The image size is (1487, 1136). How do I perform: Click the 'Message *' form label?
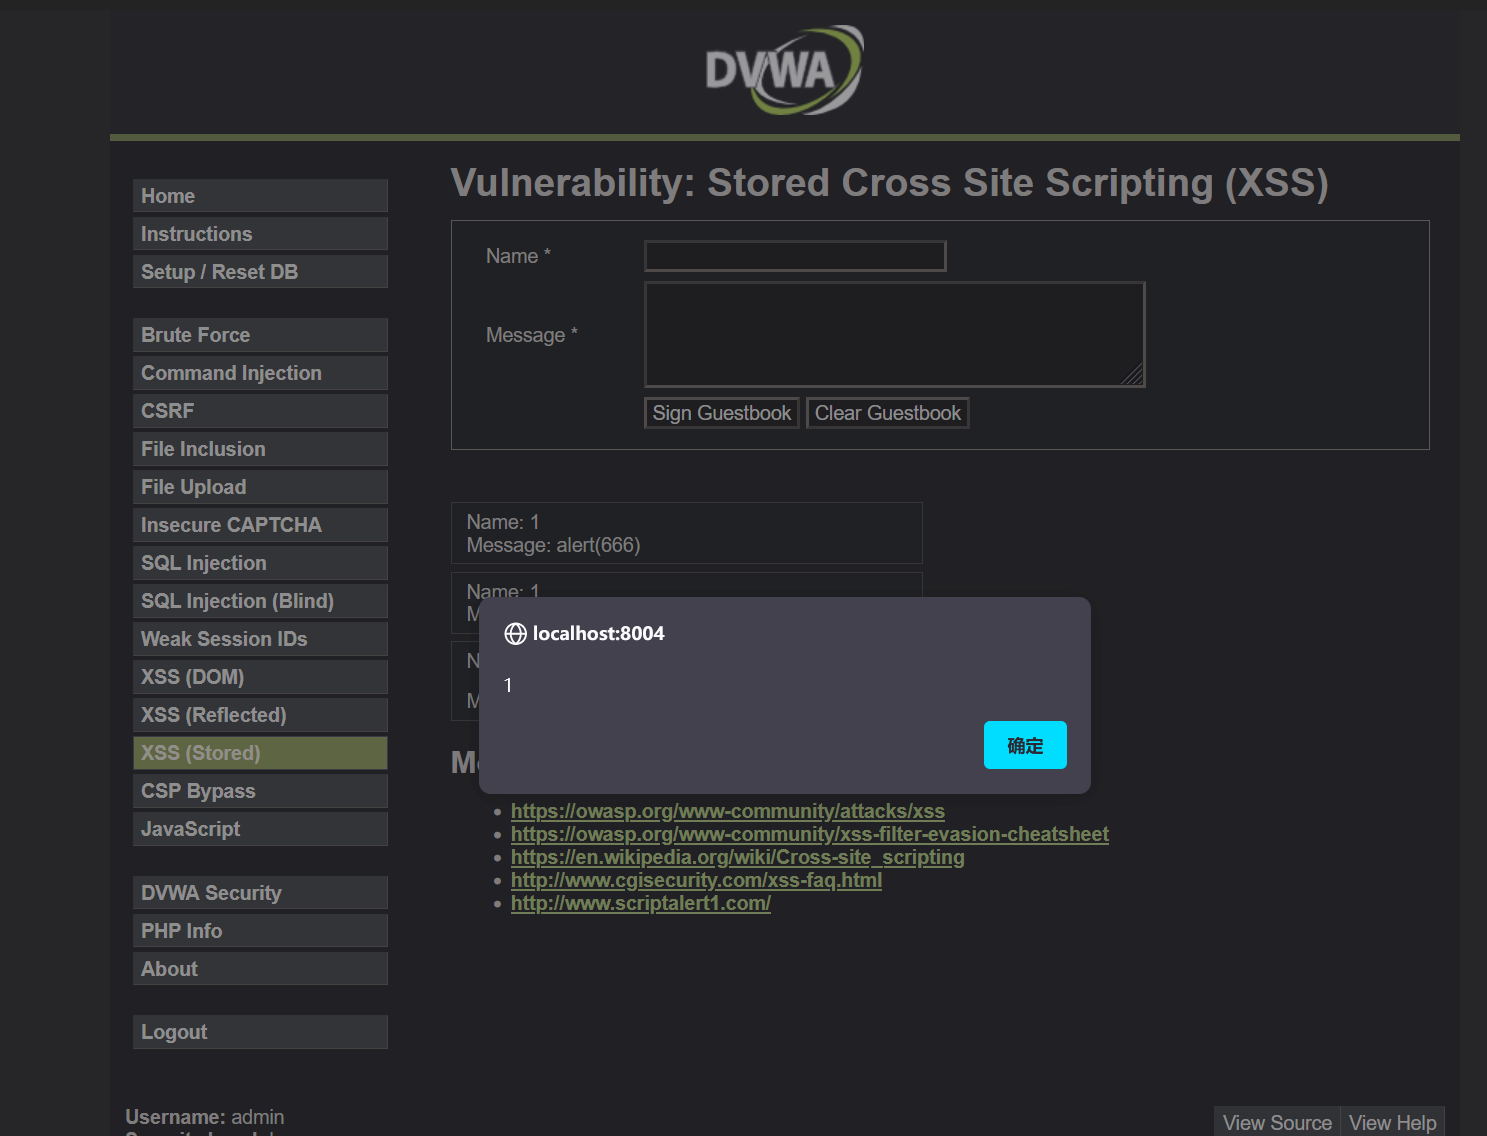click(532, 335)
